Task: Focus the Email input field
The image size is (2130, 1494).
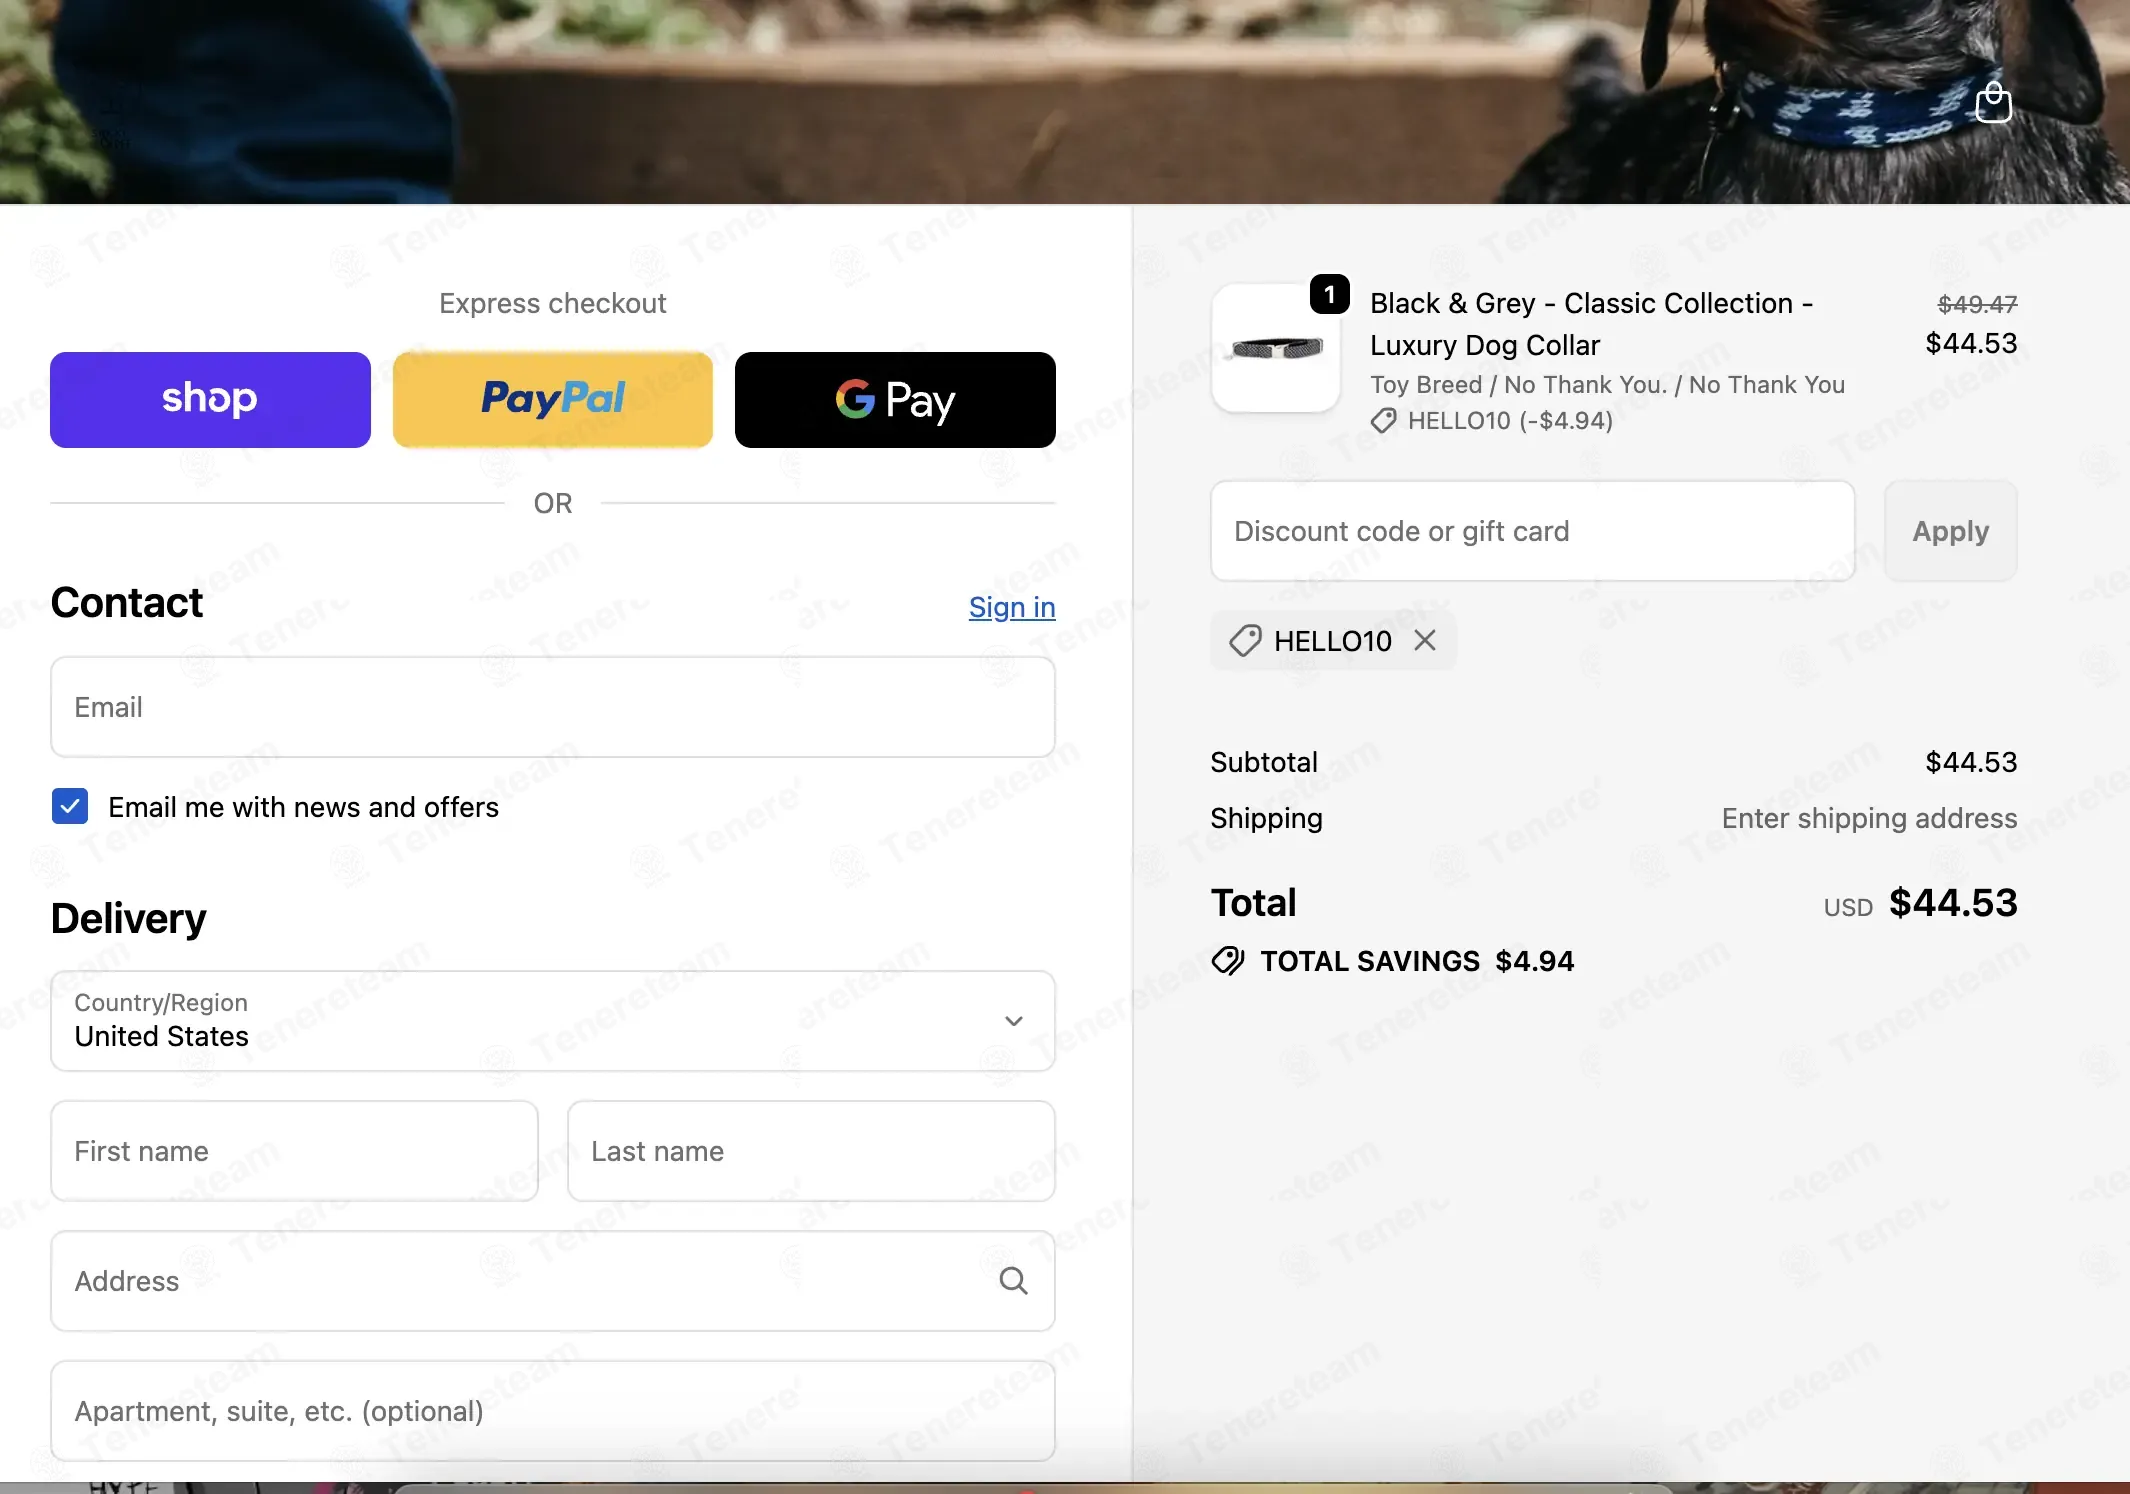Action: pos(553,707)
